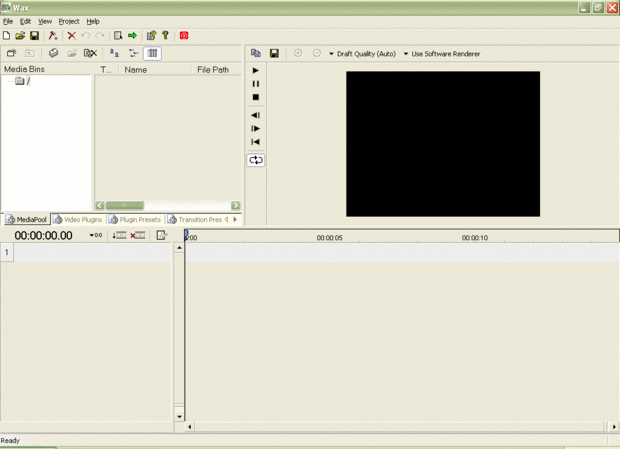Click the parent bin folder icon
The height and width of the screenshot is (449, 620).
pos(30,53)
